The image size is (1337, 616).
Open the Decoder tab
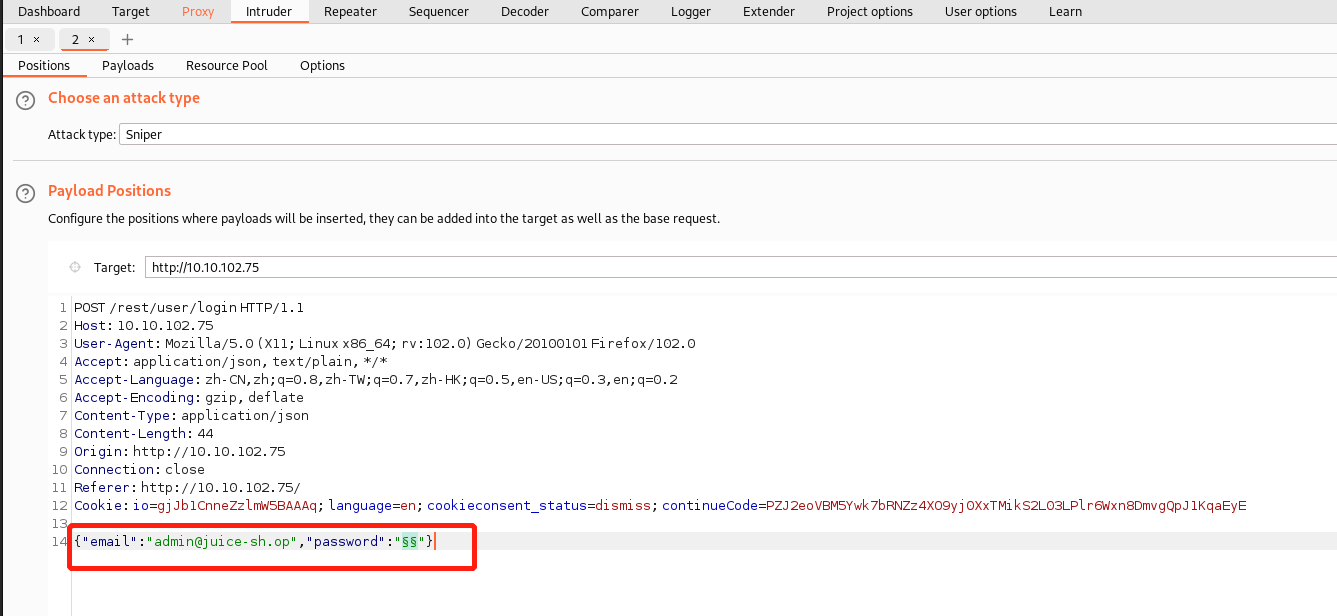[525, 12]
